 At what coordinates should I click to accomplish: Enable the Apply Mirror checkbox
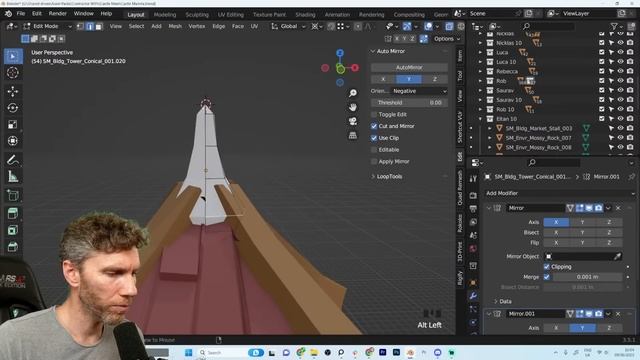tap(374, 162)
